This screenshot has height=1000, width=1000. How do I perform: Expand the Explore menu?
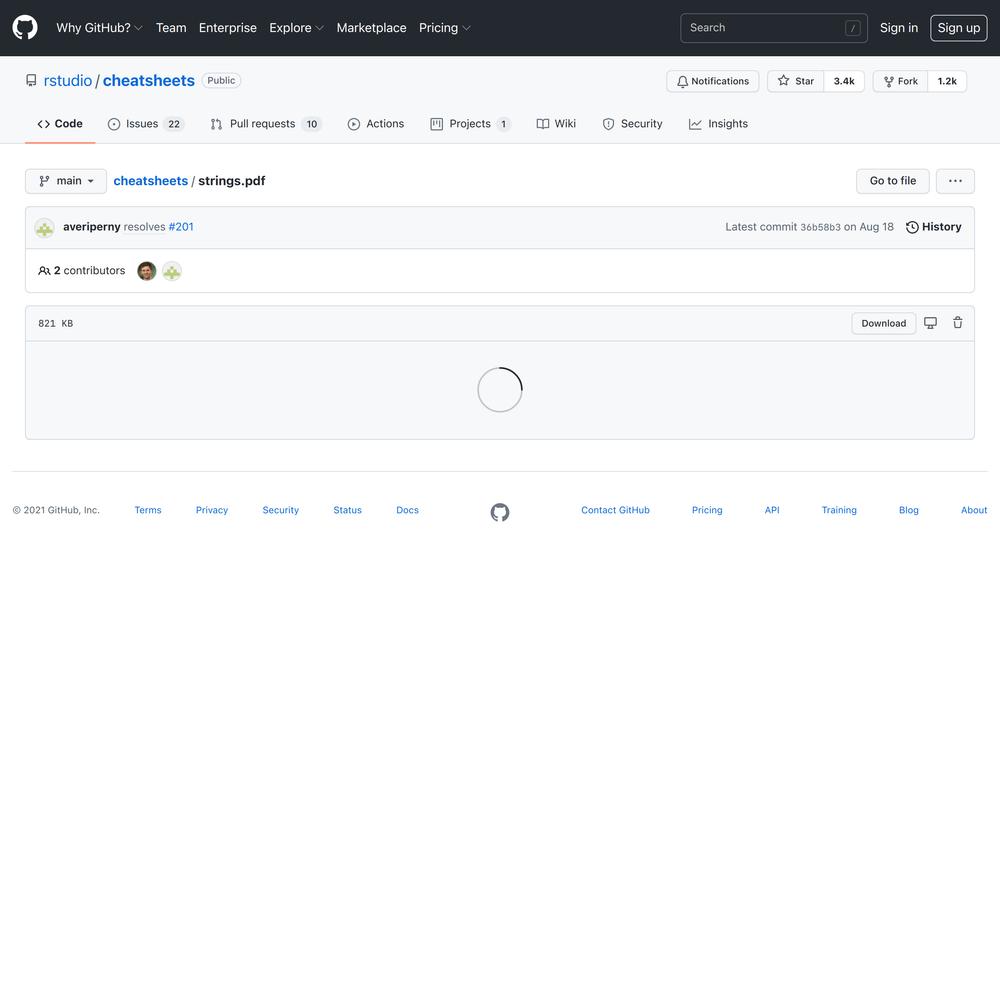click(297, 28)
